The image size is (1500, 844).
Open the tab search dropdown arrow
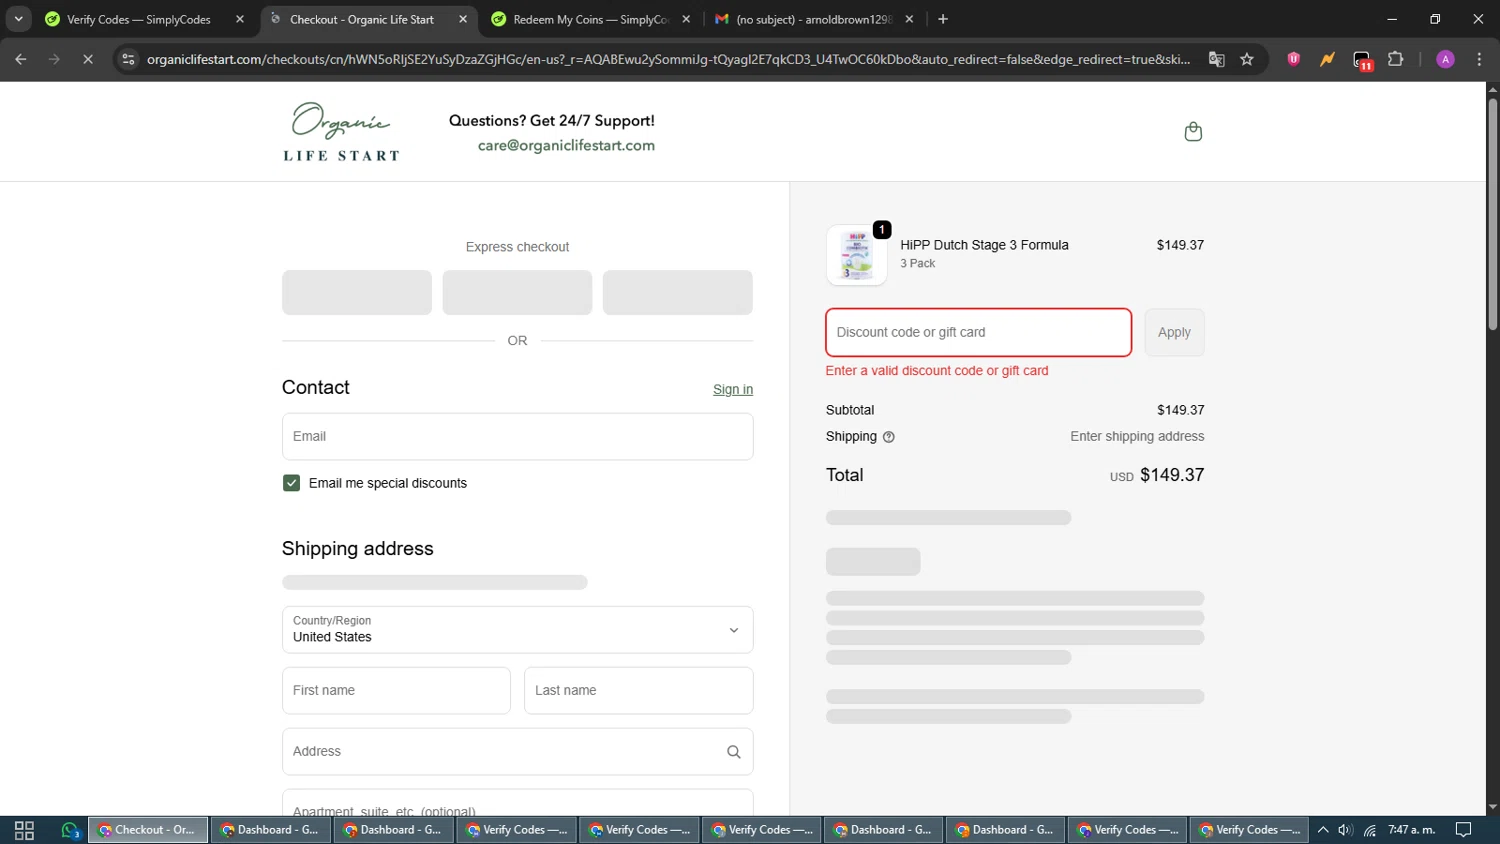pyautogui.click(x=18, y=19)
